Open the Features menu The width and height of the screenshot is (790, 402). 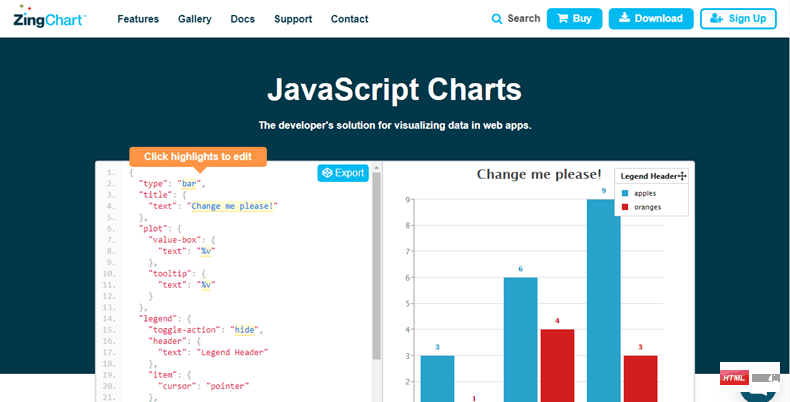pos(138,19)
